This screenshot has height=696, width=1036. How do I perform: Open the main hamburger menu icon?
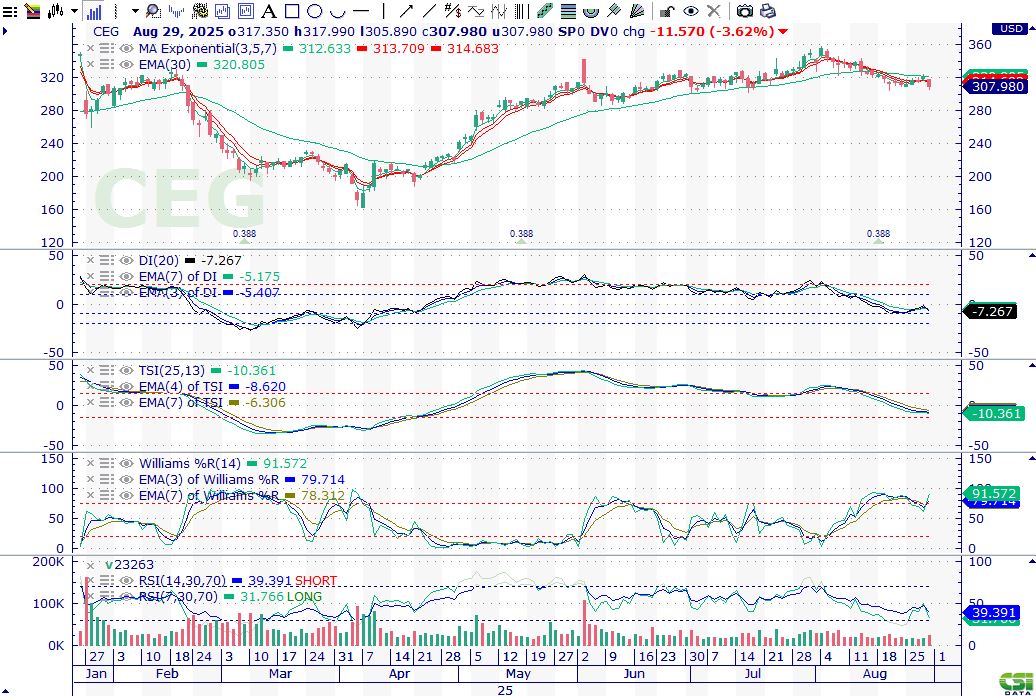[10, 12]
